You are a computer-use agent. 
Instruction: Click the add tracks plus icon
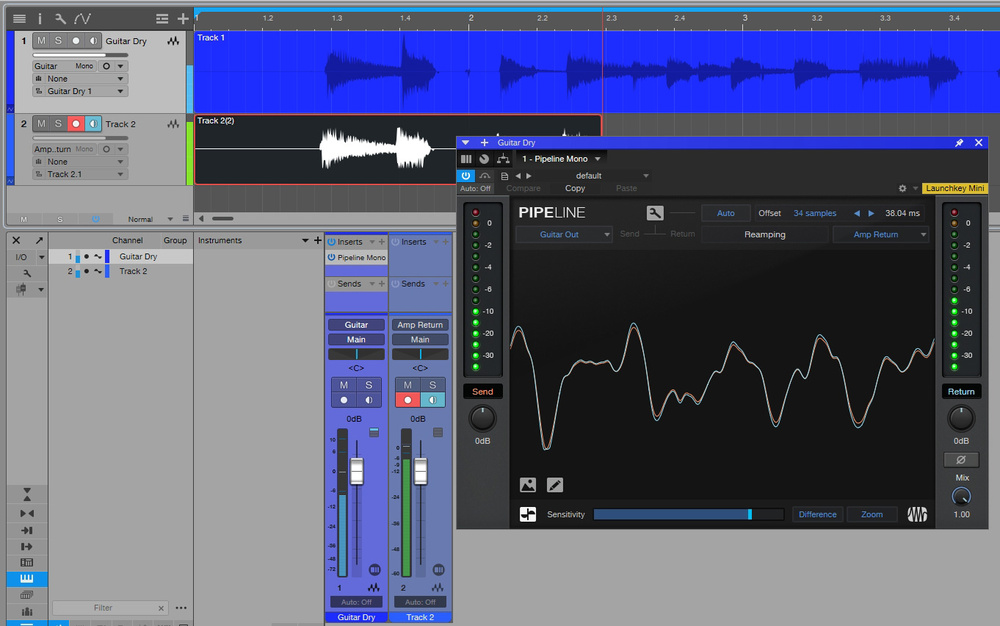click(x=183, y=19)
